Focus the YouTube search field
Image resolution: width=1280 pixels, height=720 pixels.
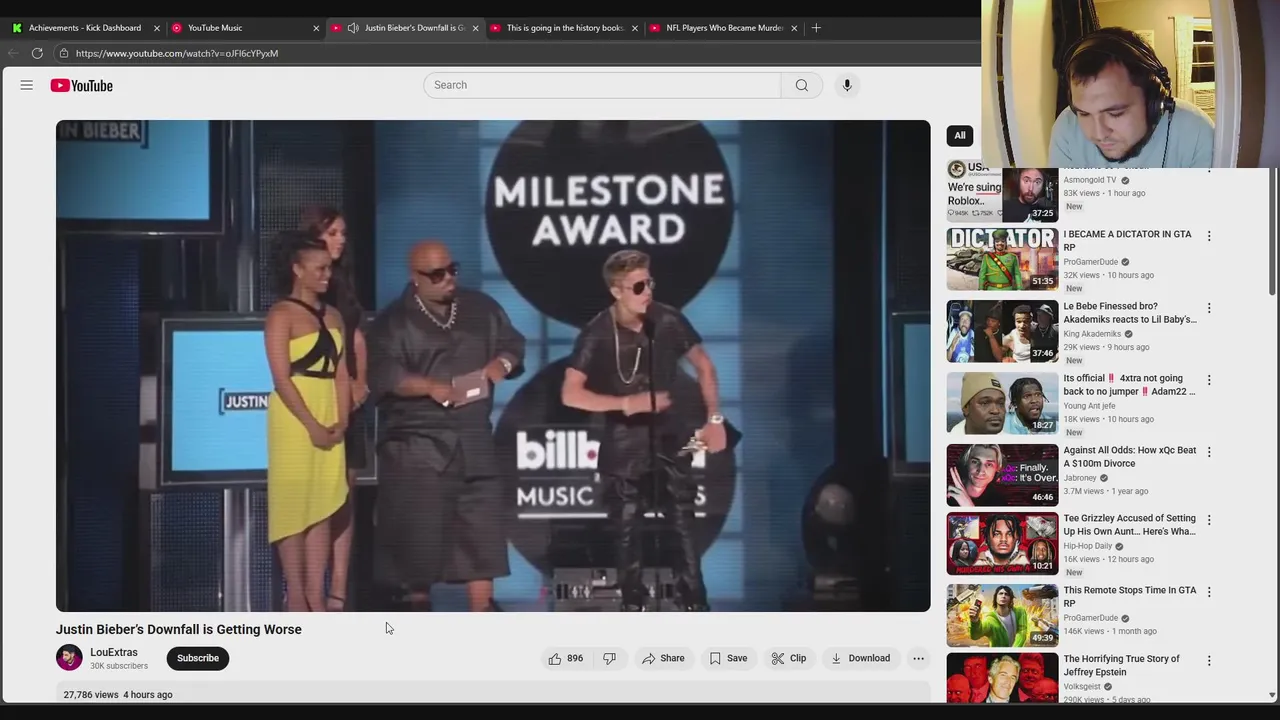pos(602,85)
